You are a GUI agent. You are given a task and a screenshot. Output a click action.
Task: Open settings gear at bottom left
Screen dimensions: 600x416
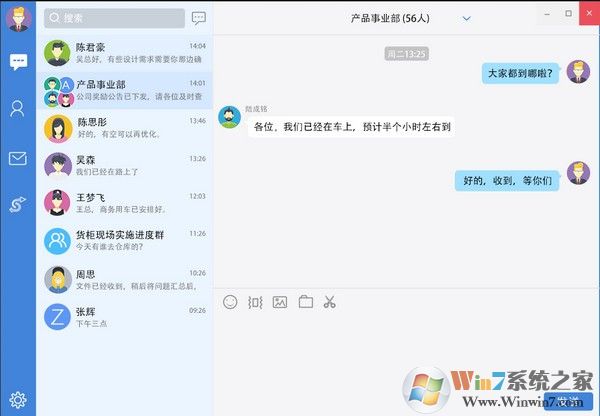(17, 401)
